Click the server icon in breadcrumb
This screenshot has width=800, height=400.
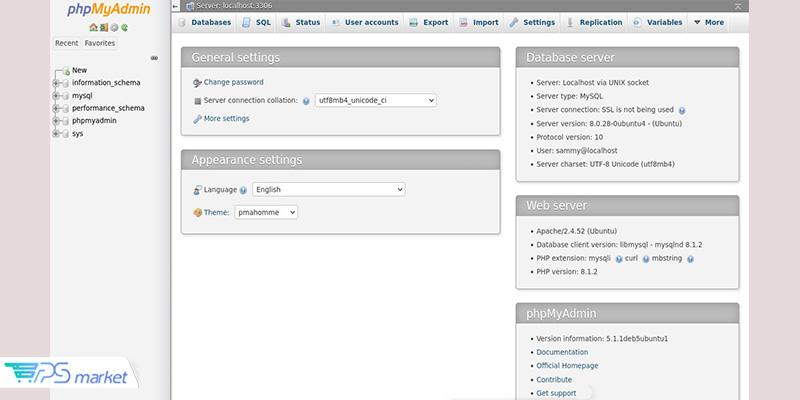[190, 6]
